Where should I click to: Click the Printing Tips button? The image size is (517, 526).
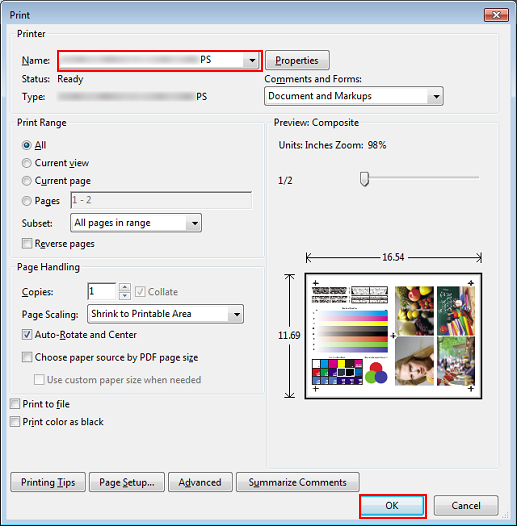[48, 482]
